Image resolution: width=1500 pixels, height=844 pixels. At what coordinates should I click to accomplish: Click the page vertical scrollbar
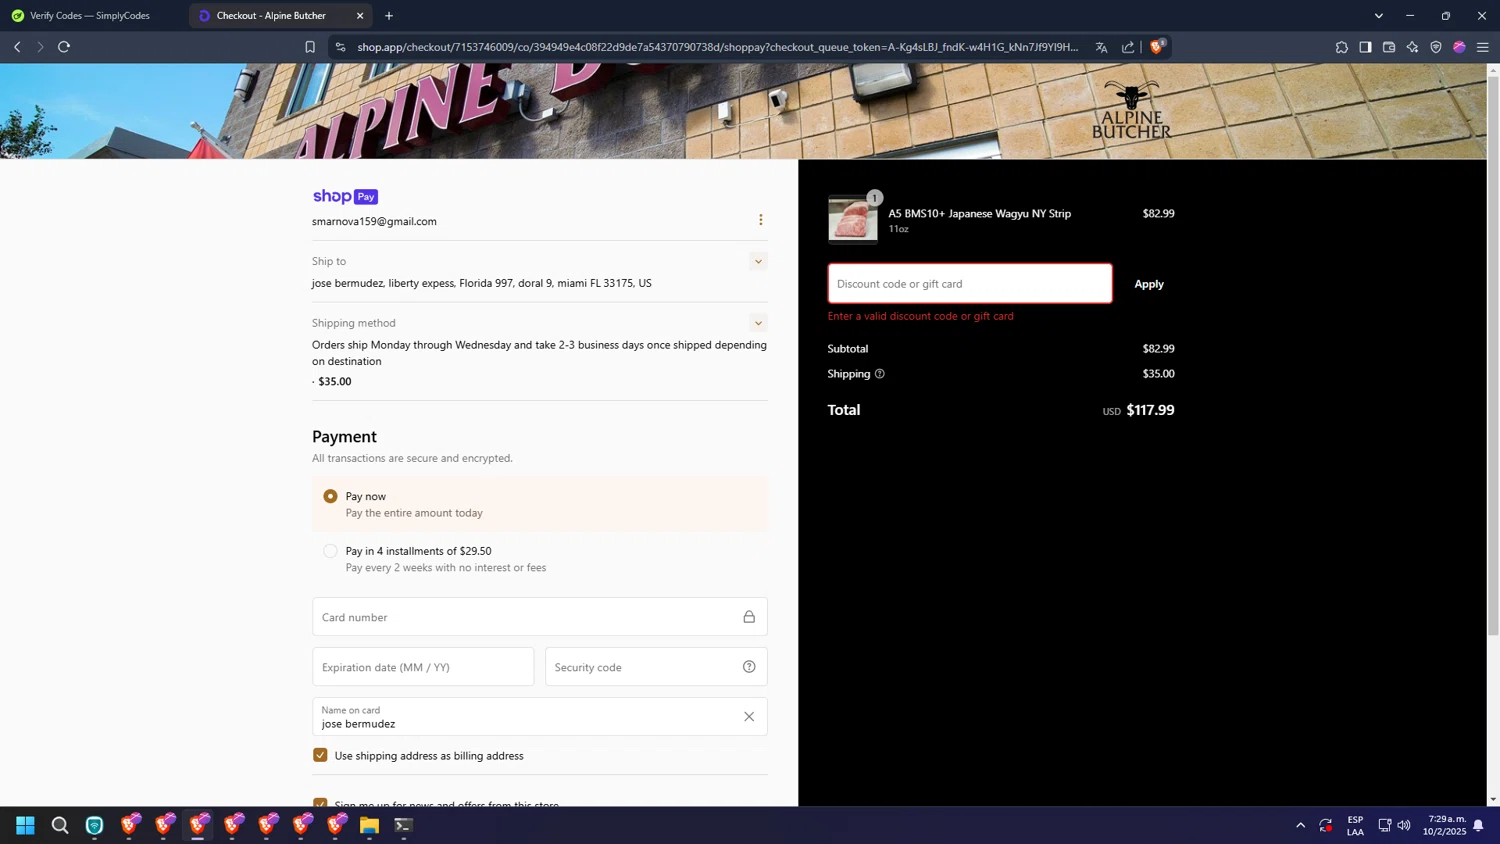pos(1493,355)
